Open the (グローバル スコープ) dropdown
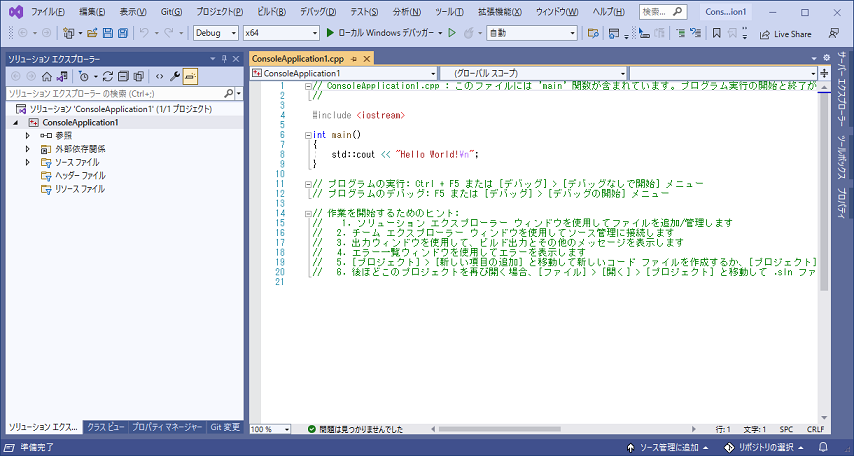This screenshot has height=456, width=854. coord(533,73)
